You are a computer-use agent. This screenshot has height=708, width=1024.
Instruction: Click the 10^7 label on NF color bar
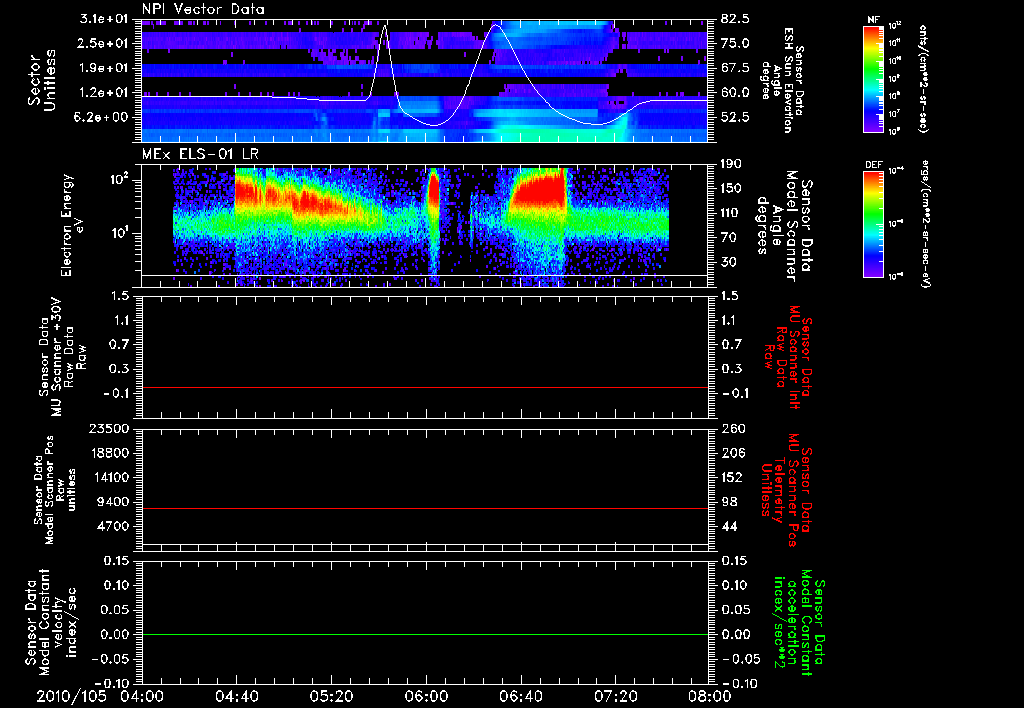coord(895,114)
